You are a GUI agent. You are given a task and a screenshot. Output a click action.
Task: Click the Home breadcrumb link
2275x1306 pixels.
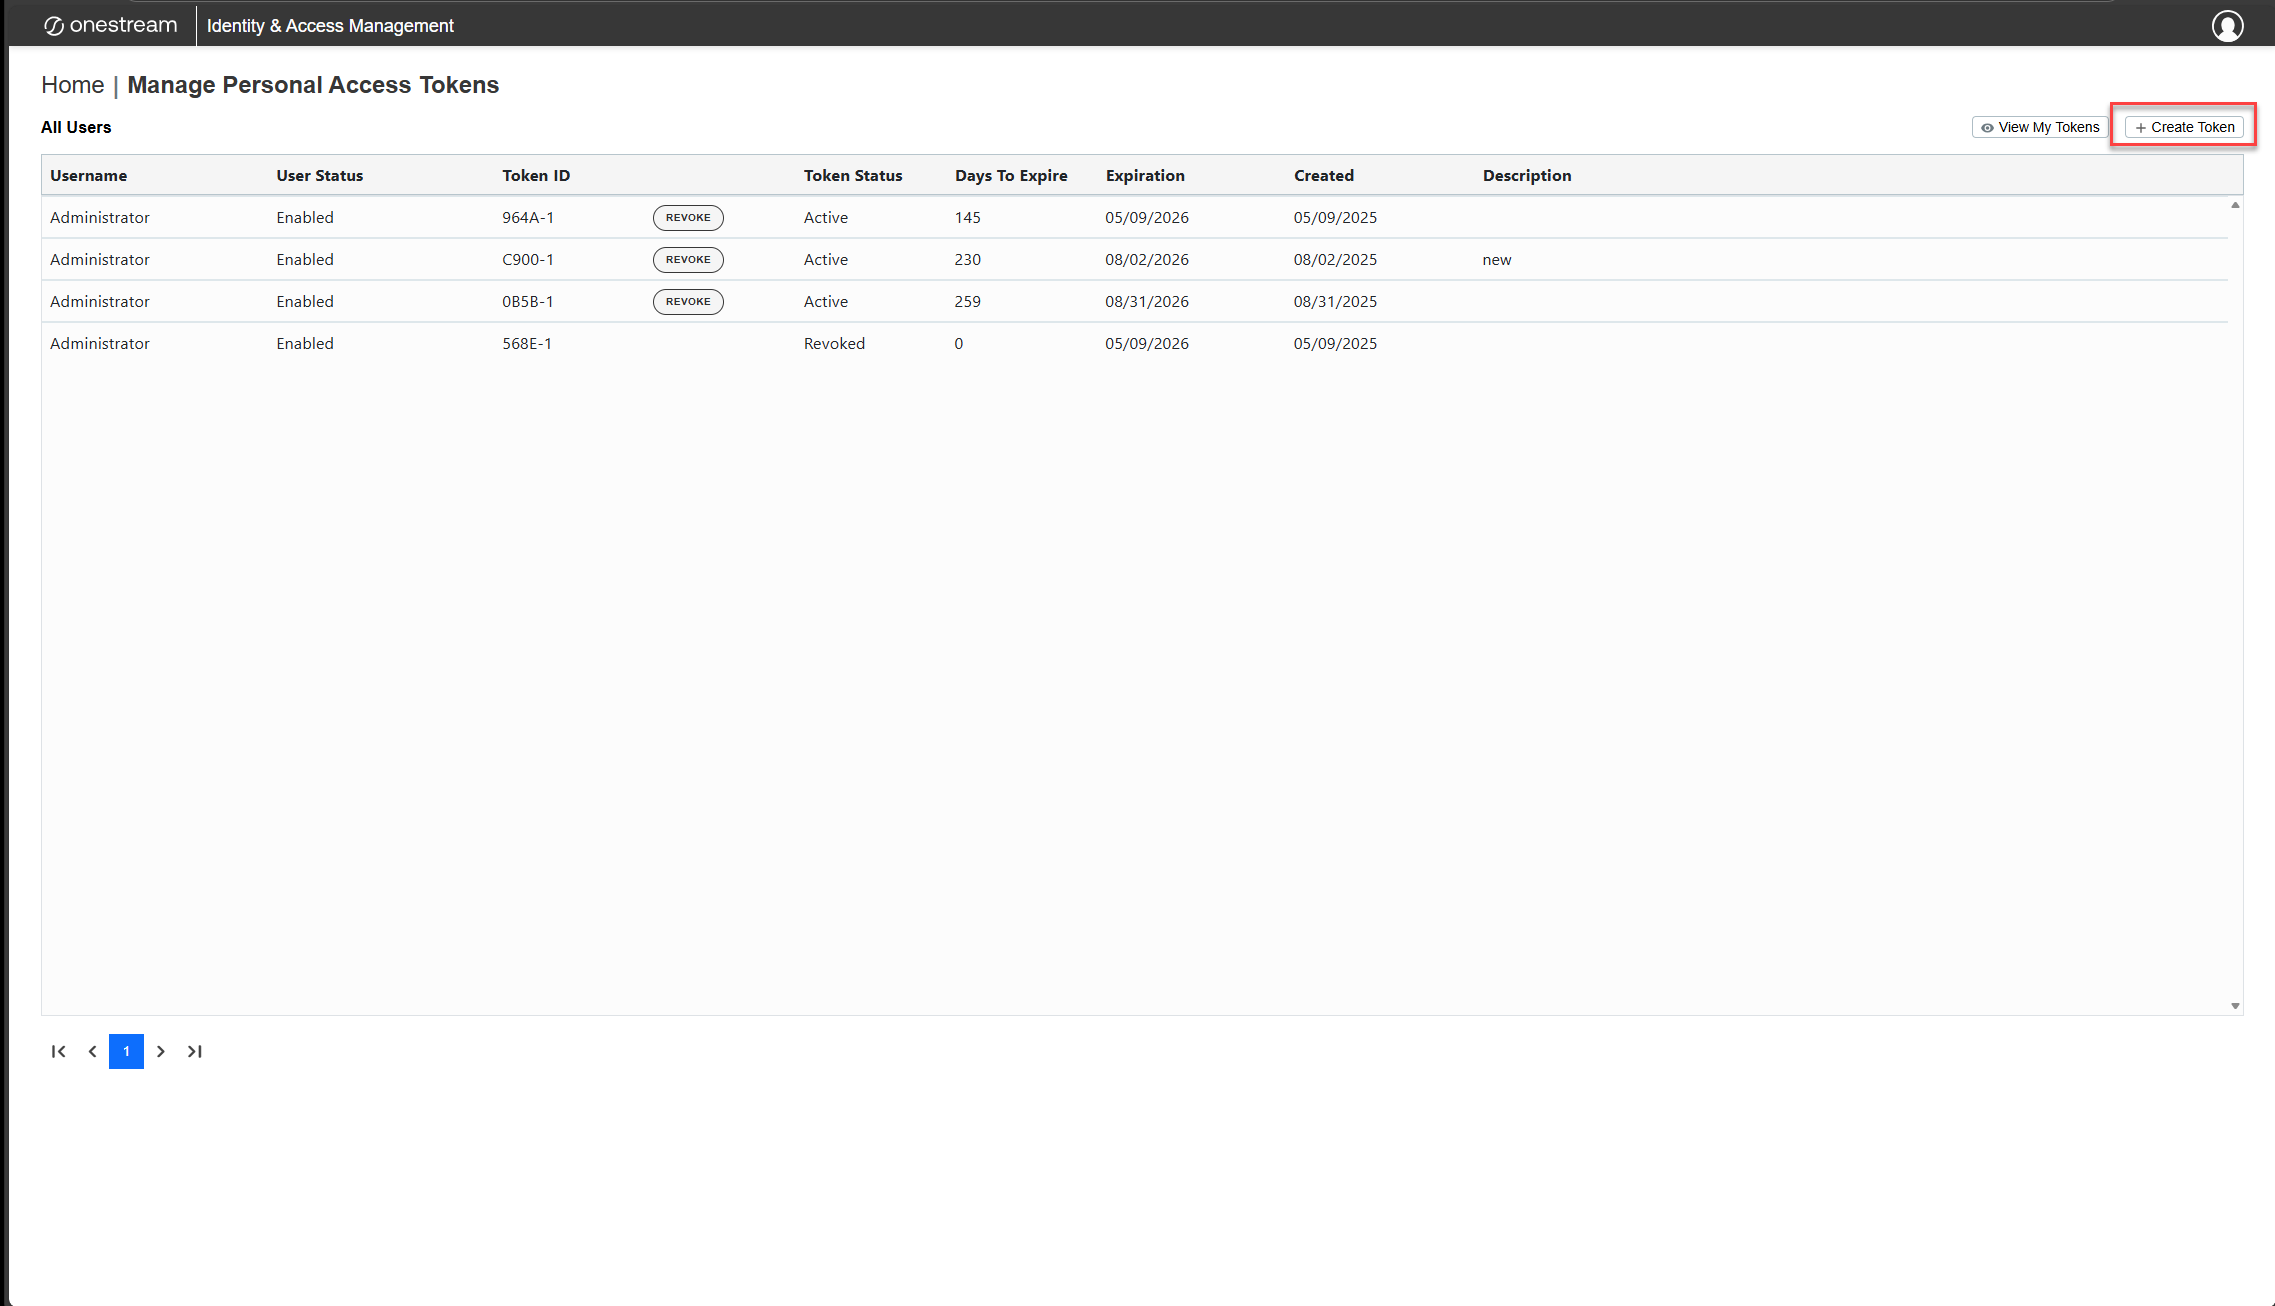coord(72,85)
